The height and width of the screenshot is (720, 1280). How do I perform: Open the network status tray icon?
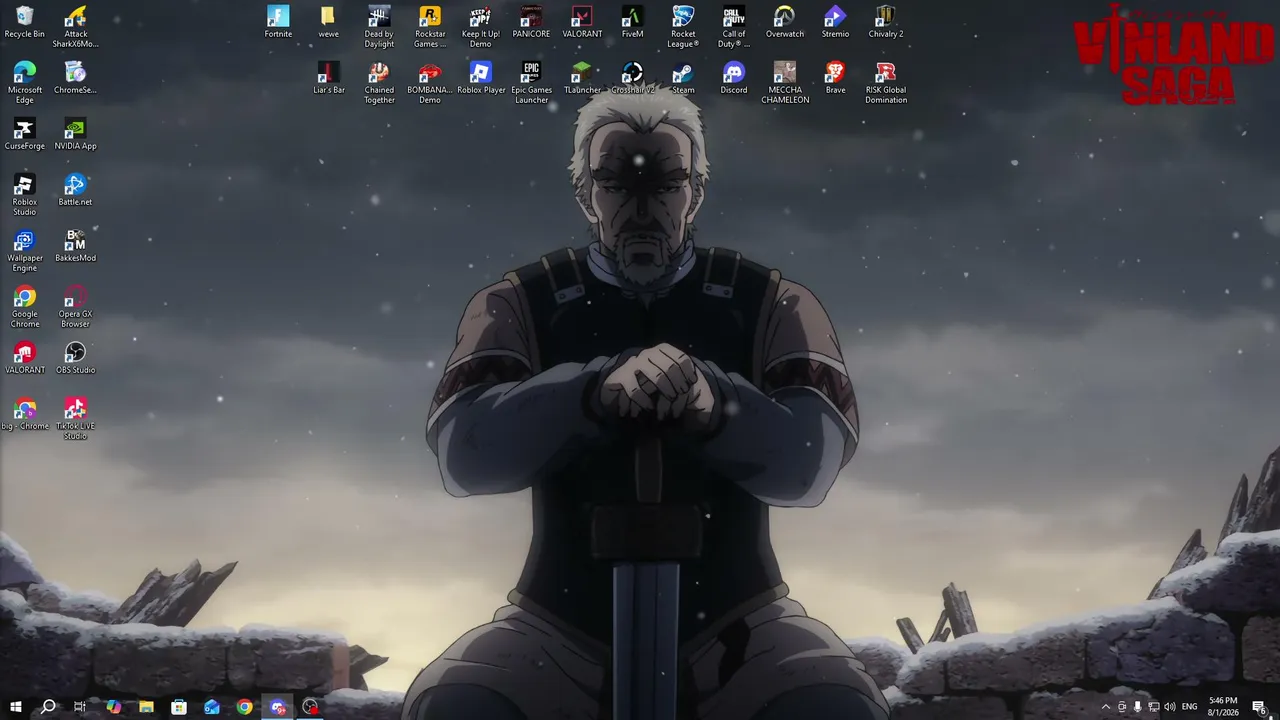pos(1153,707)
